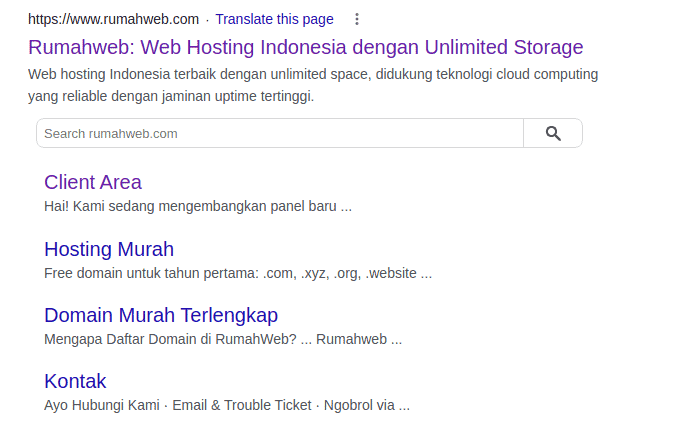Visit the Hosting Murah sitelink
The image size is (680, 434).
[x=109, y=249]
